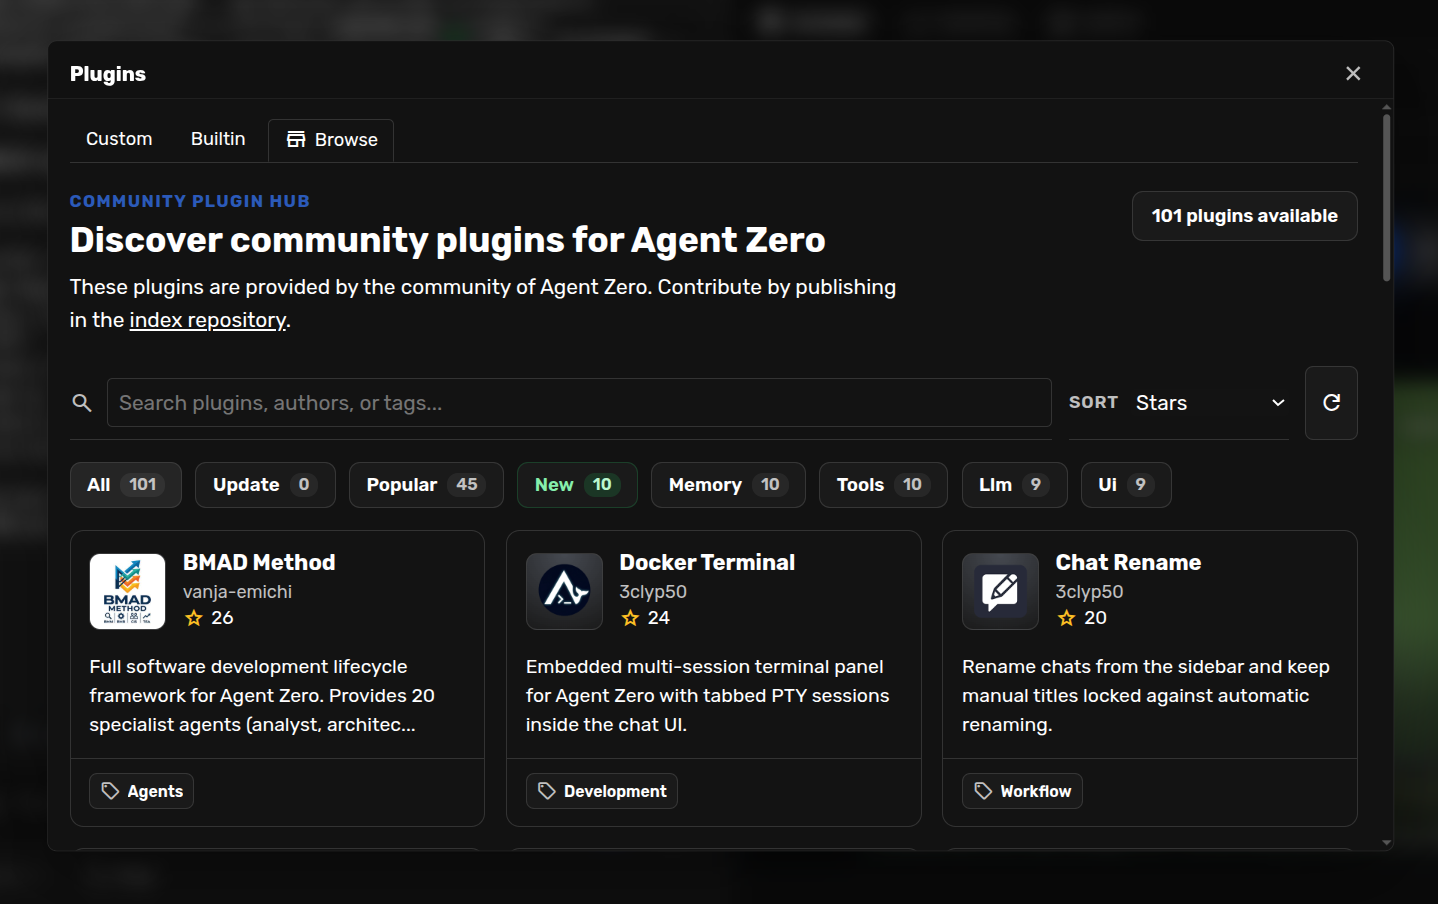Click the Chat Rename star icon

click(x=1067, y=618)
